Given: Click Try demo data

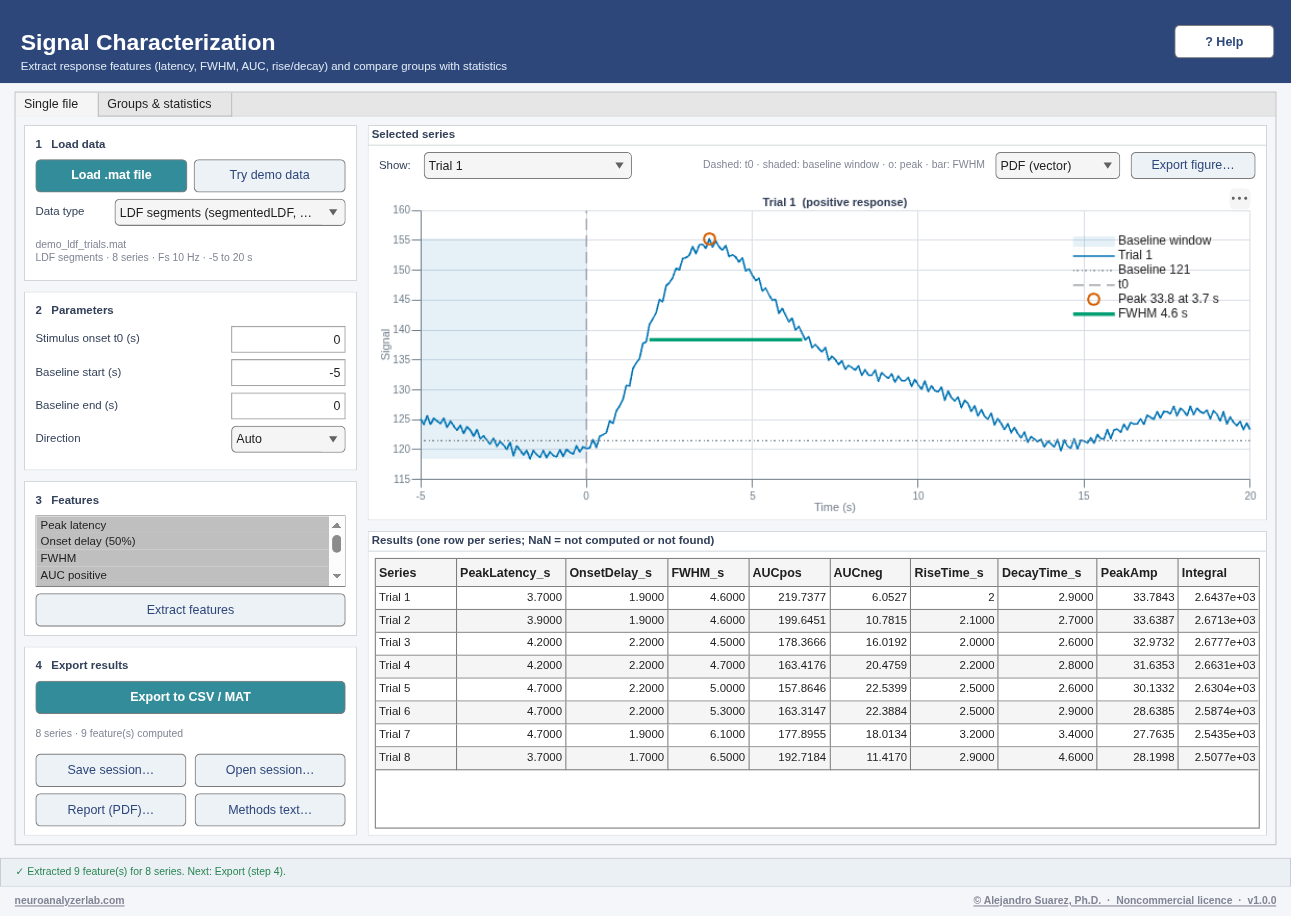Looking at the screenshot, I should (269, 175).
